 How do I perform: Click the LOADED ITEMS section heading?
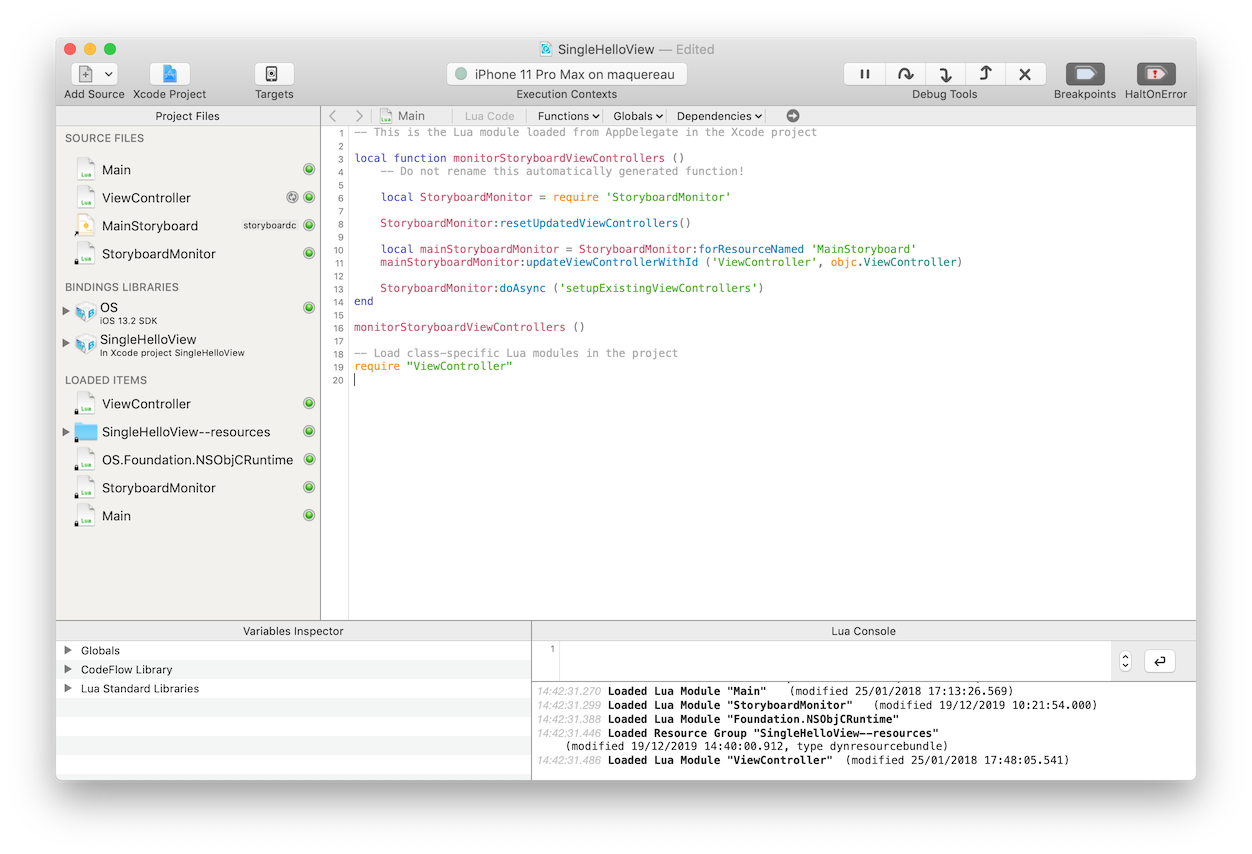tap(106, 380)
